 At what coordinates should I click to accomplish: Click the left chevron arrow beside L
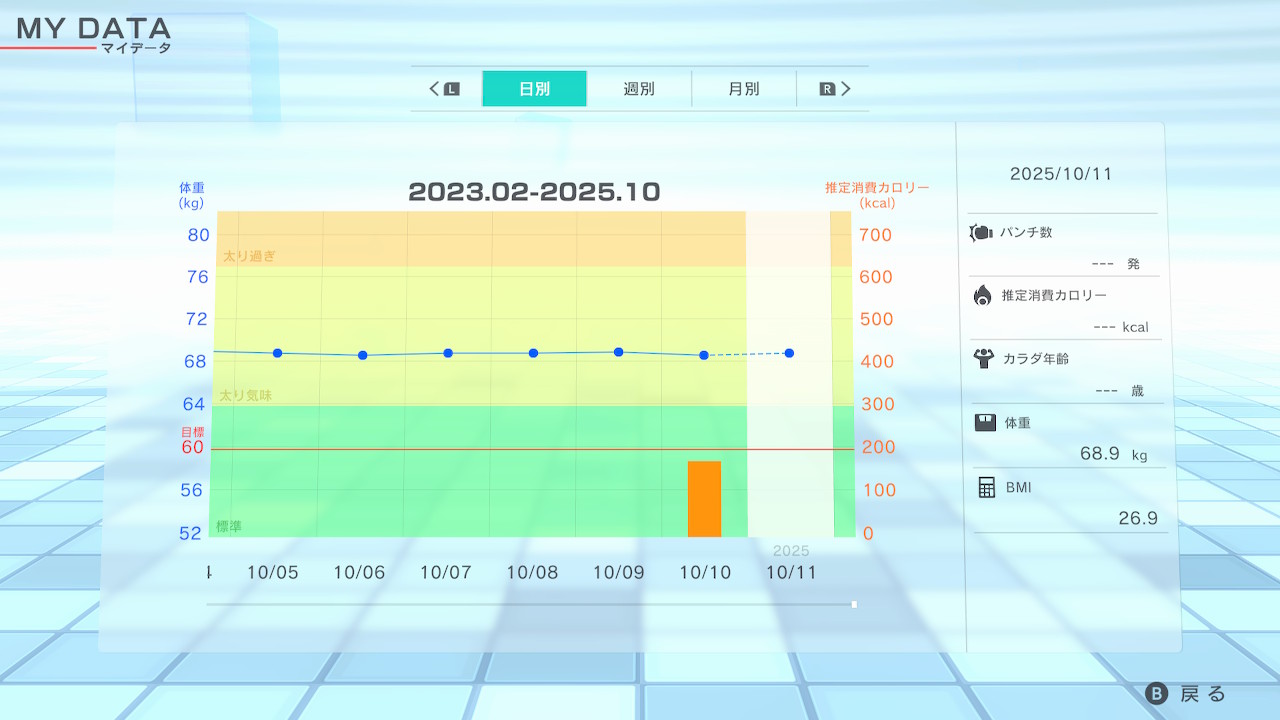435,89
